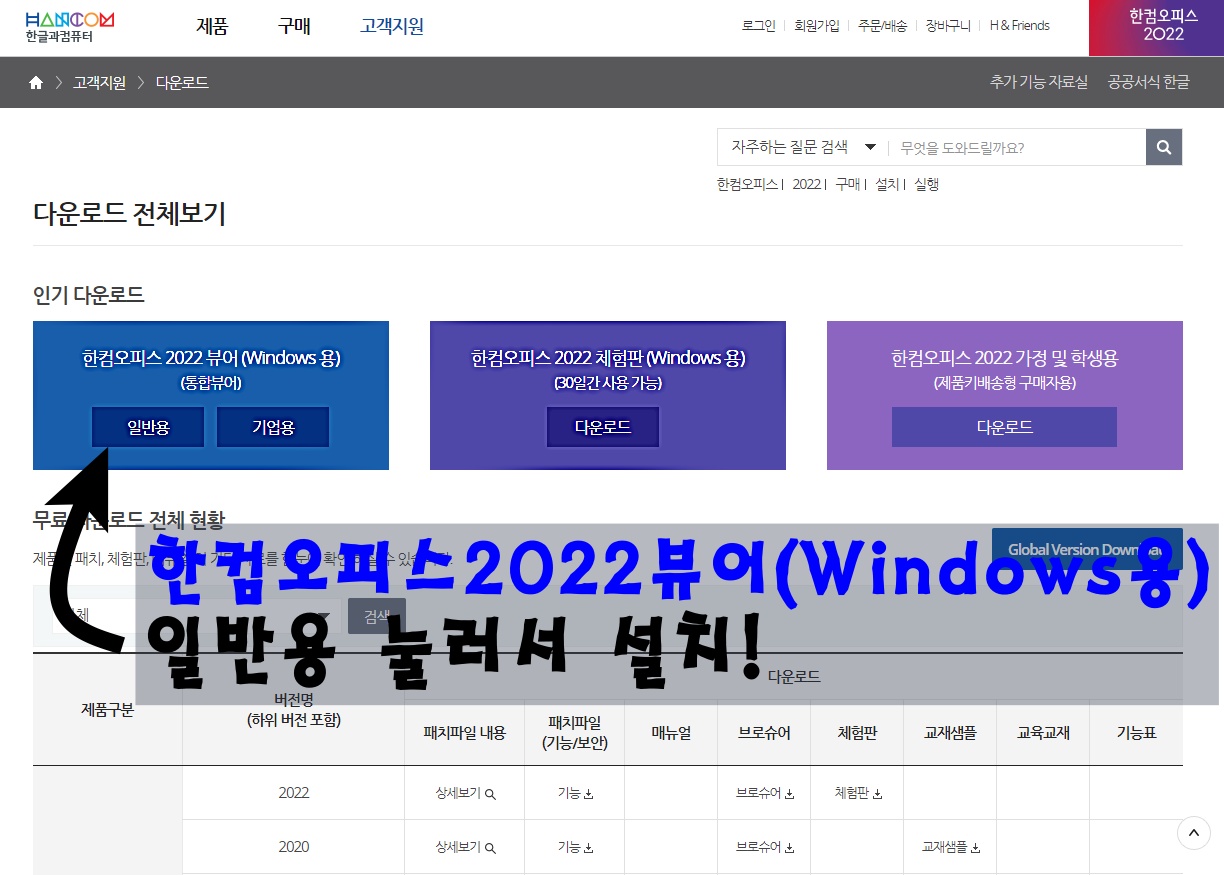Click the 로그인 link

click(x=758, y=26)
